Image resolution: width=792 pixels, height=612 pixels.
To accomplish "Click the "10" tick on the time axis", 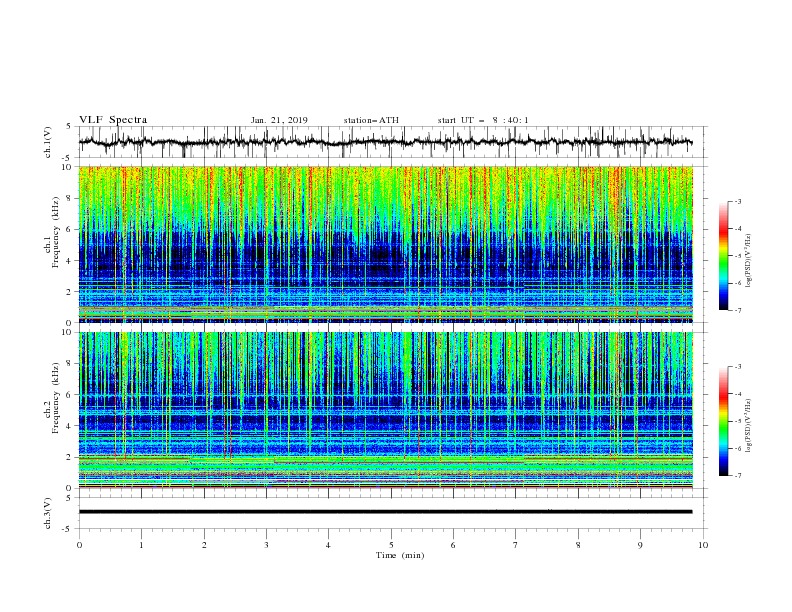I will (703, 545).
